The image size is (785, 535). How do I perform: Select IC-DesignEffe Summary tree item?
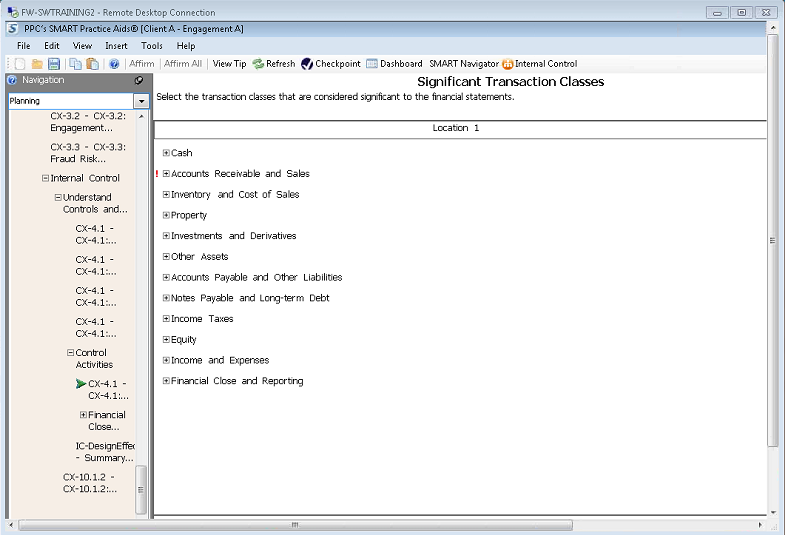(104, 452)
